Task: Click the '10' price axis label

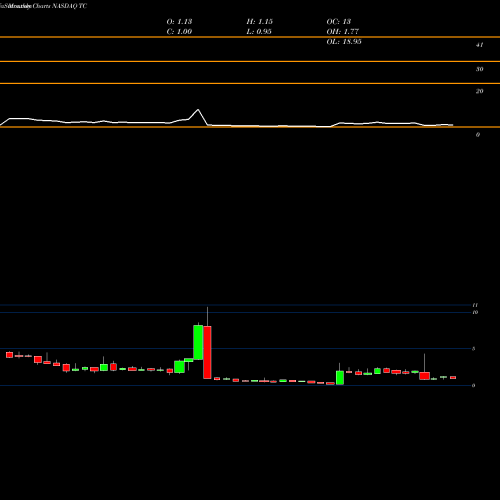Action: tap(475, 312)
